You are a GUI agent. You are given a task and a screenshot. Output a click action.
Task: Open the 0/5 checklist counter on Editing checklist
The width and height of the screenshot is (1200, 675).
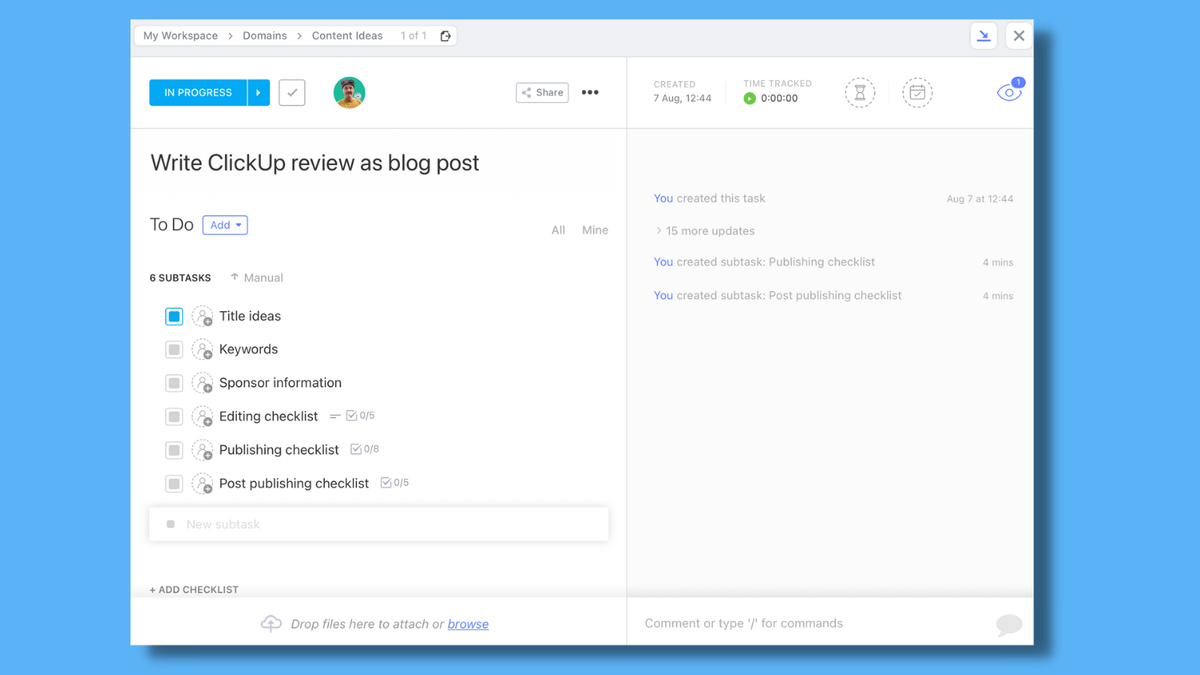[360, 416]
